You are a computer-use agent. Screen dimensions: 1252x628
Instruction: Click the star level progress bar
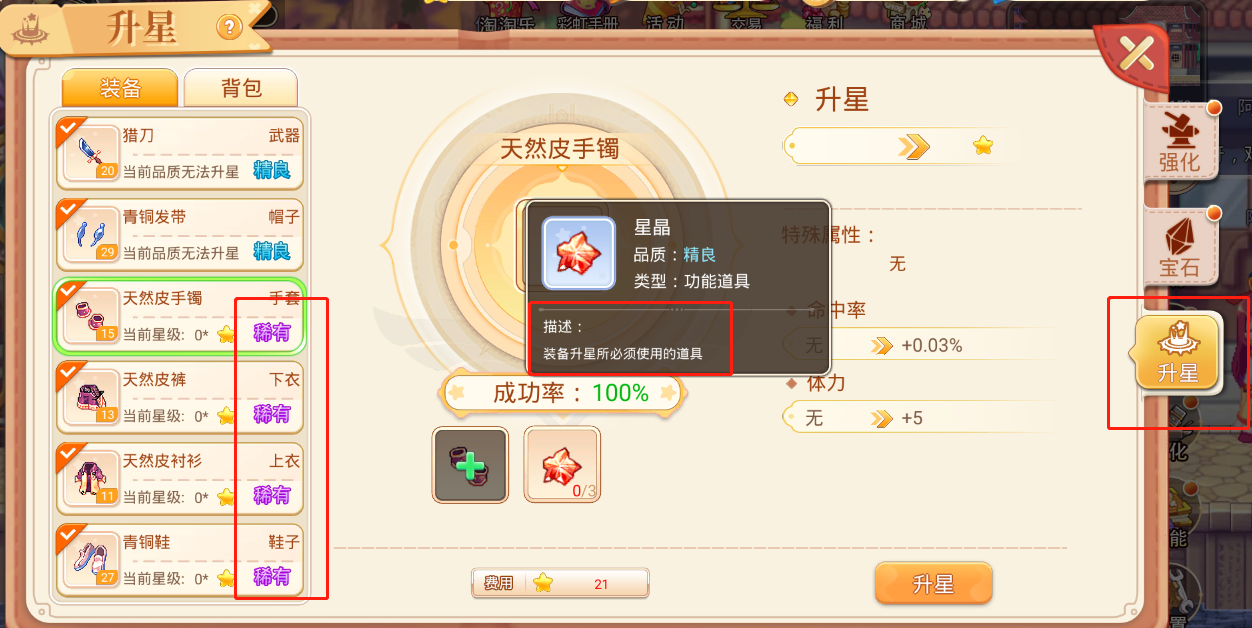pos(900,146)
